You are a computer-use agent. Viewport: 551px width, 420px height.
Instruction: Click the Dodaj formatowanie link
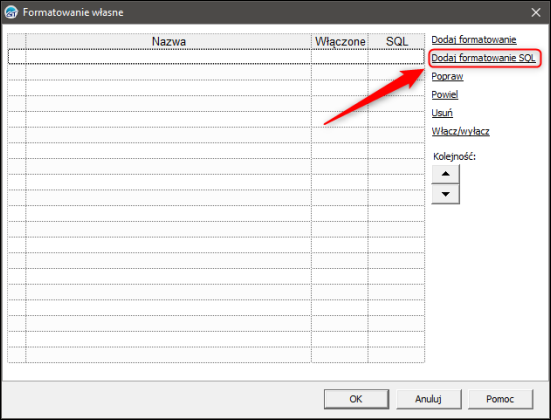click(473, 40)
